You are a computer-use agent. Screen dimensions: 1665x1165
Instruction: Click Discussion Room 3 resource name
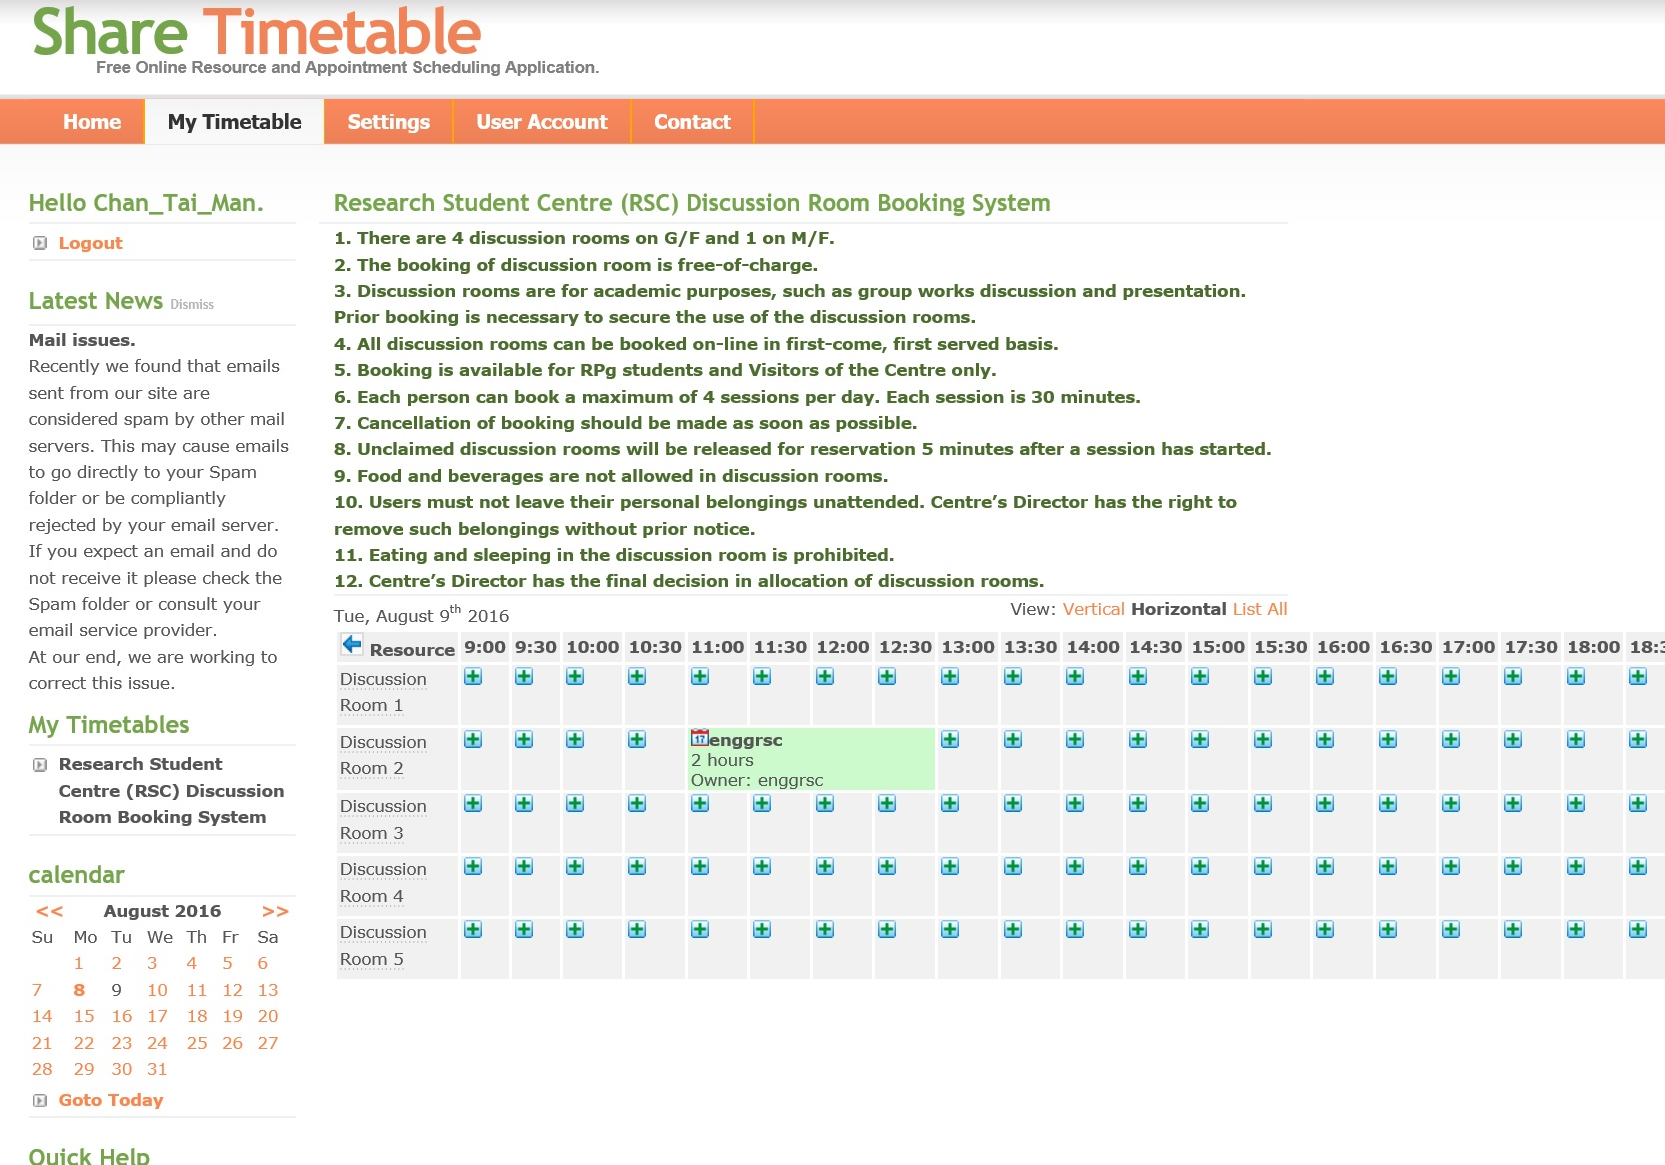point(383,819)
